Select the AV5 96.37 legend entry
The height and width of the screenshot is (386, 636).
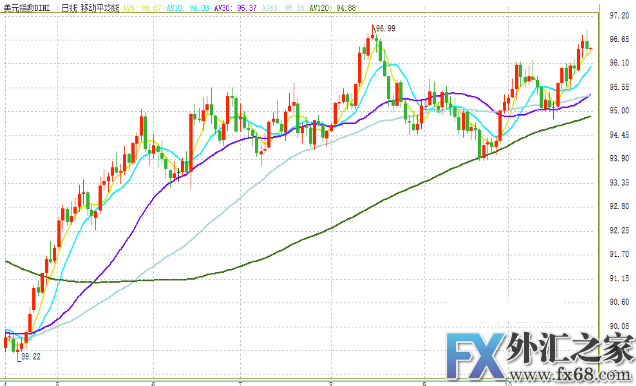click(142, 8)
